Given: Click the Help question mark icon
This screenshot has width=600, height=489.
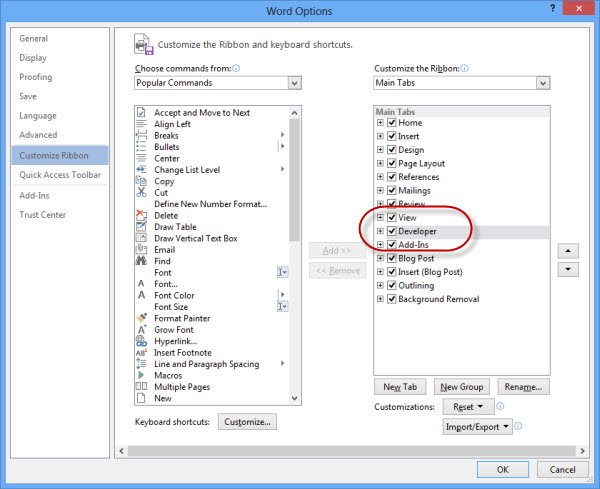Looking at the screenshot, I should [552, 8].
